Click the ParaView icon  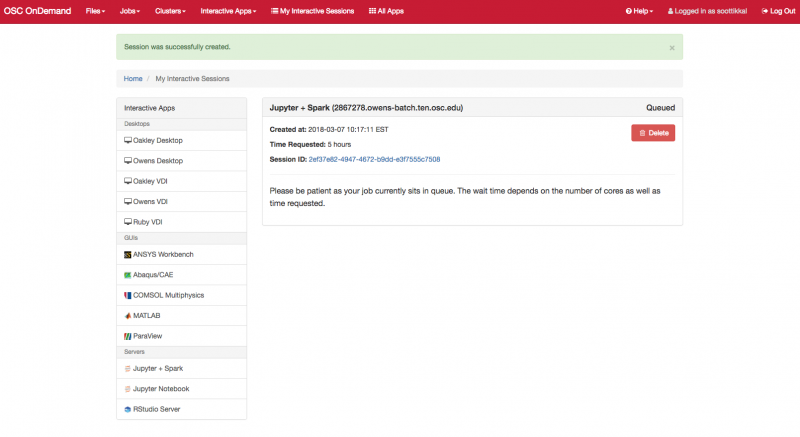pos(128,336)
